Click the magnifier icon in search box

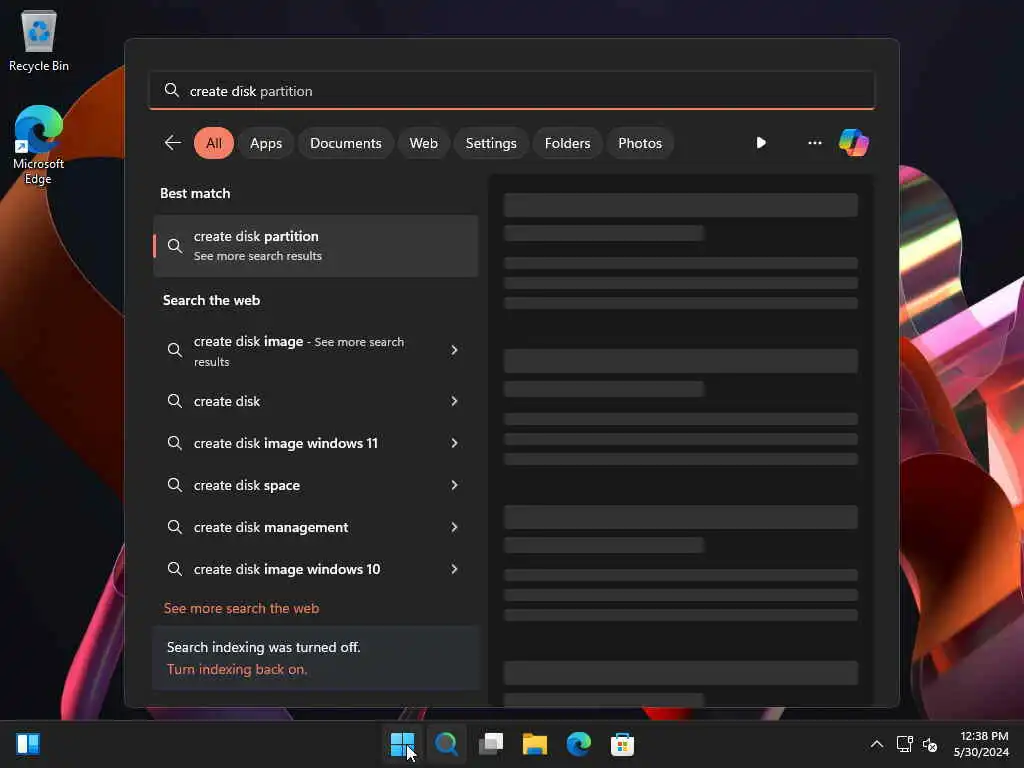coord(172,90)
